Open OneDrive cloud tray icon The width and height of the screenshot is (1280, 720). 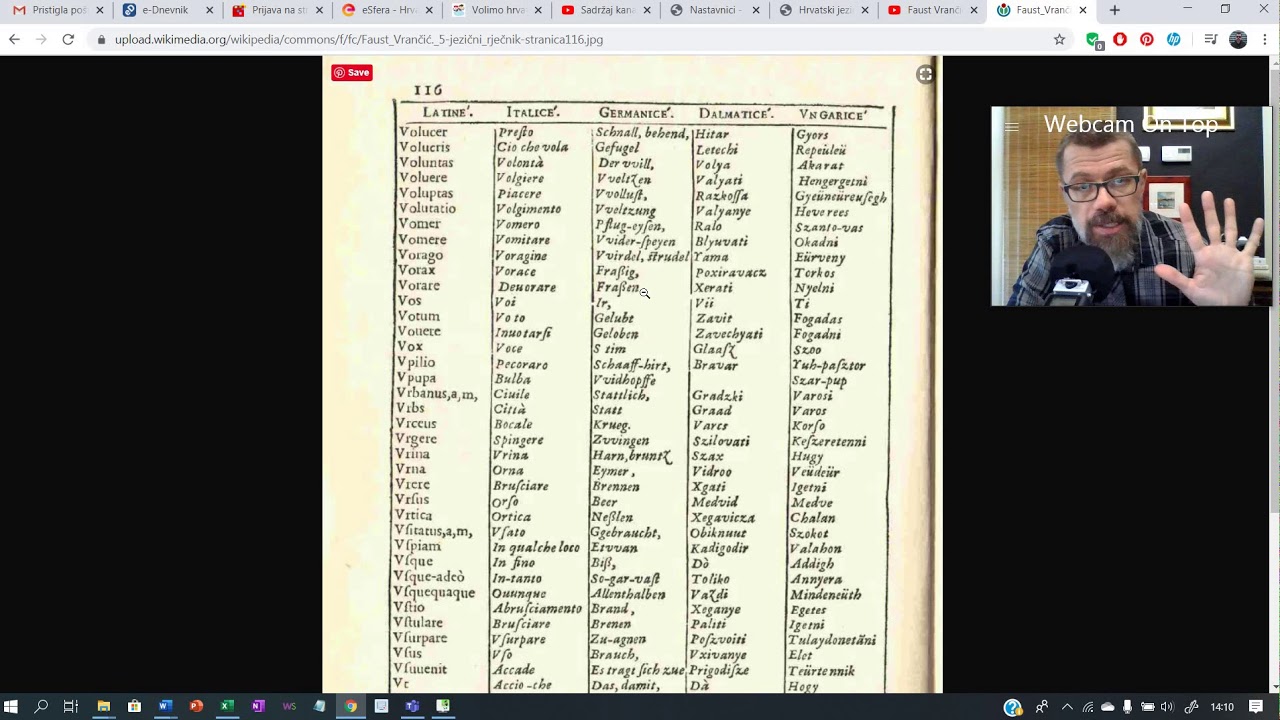tap(1108, 707)
